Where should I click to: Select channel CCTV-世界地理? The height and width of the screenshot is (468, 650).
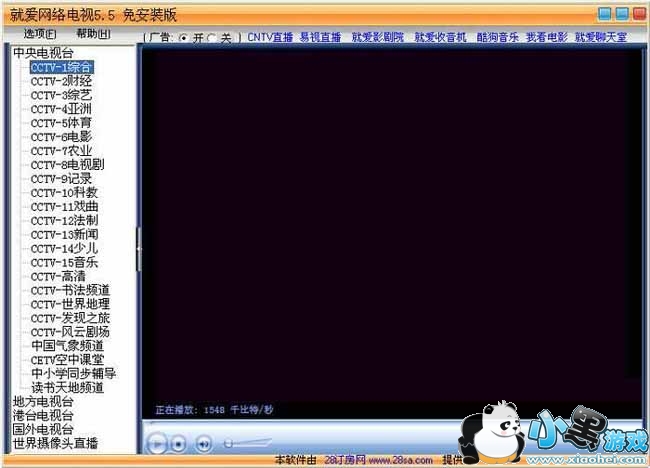70,305
